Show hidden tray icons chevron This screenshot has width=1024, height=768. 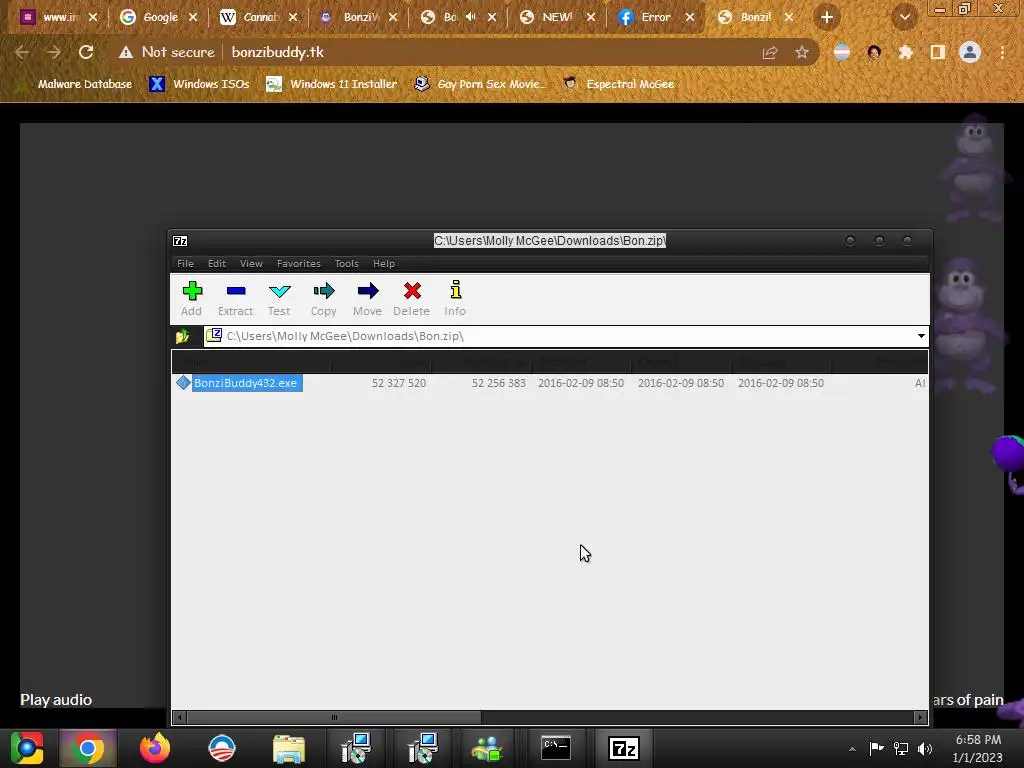point(852,749)
